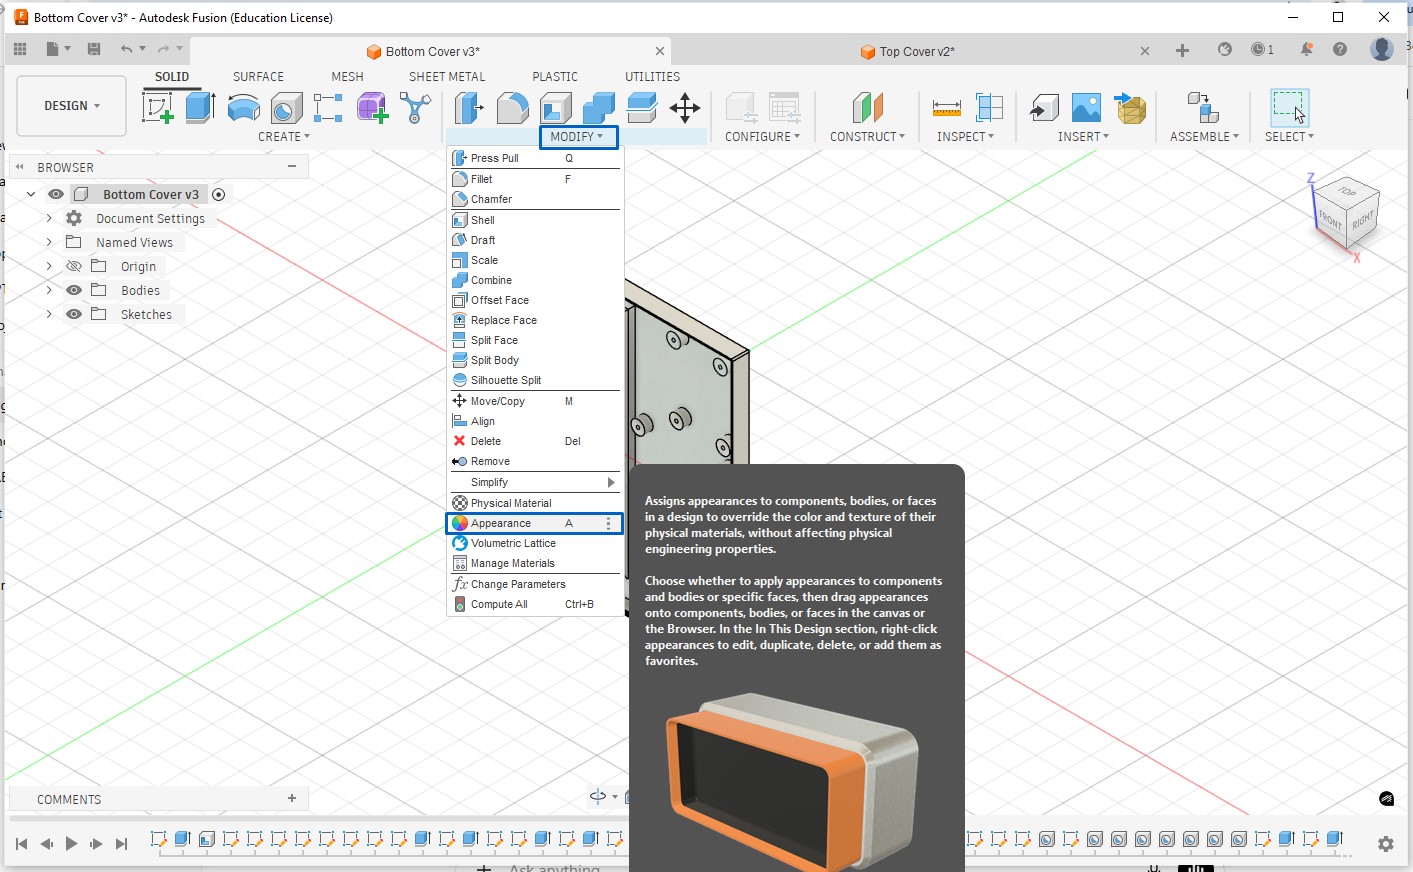Click the ViewCube FRONT face
1413x872 pixels.
[1330, 219]
